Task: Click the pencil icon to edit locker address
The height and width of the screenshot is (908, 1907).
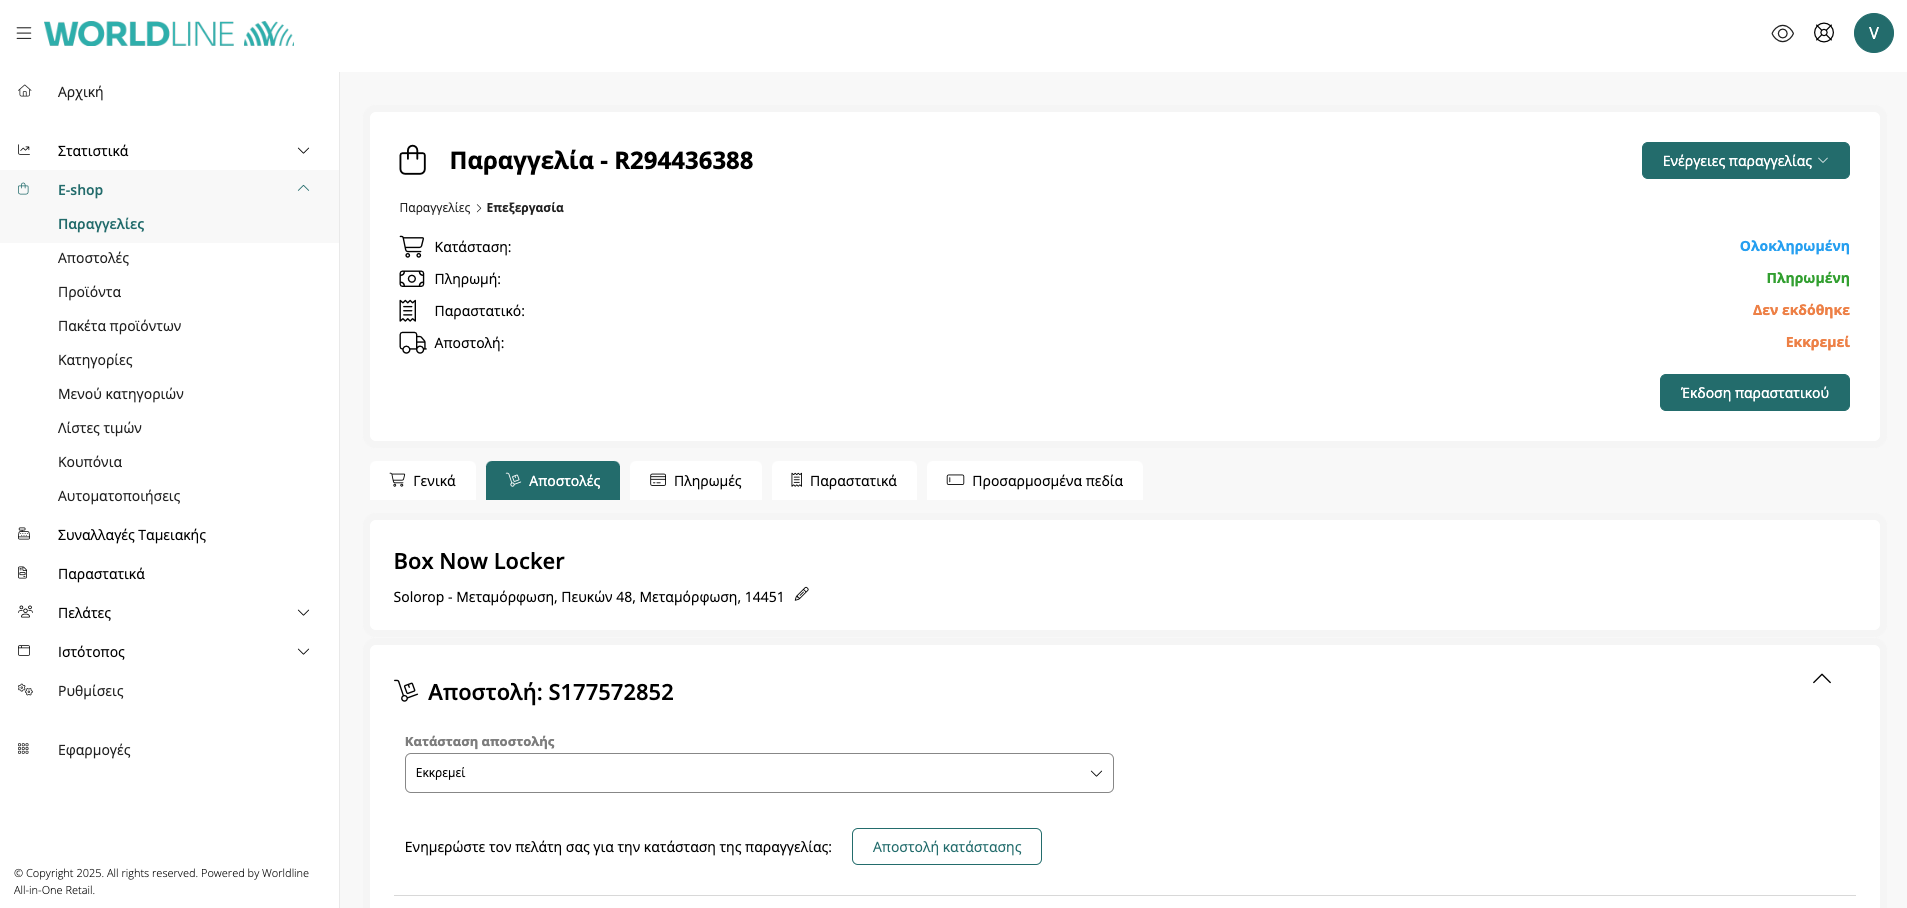Action: pyautogui.click(x=801, y=595)
